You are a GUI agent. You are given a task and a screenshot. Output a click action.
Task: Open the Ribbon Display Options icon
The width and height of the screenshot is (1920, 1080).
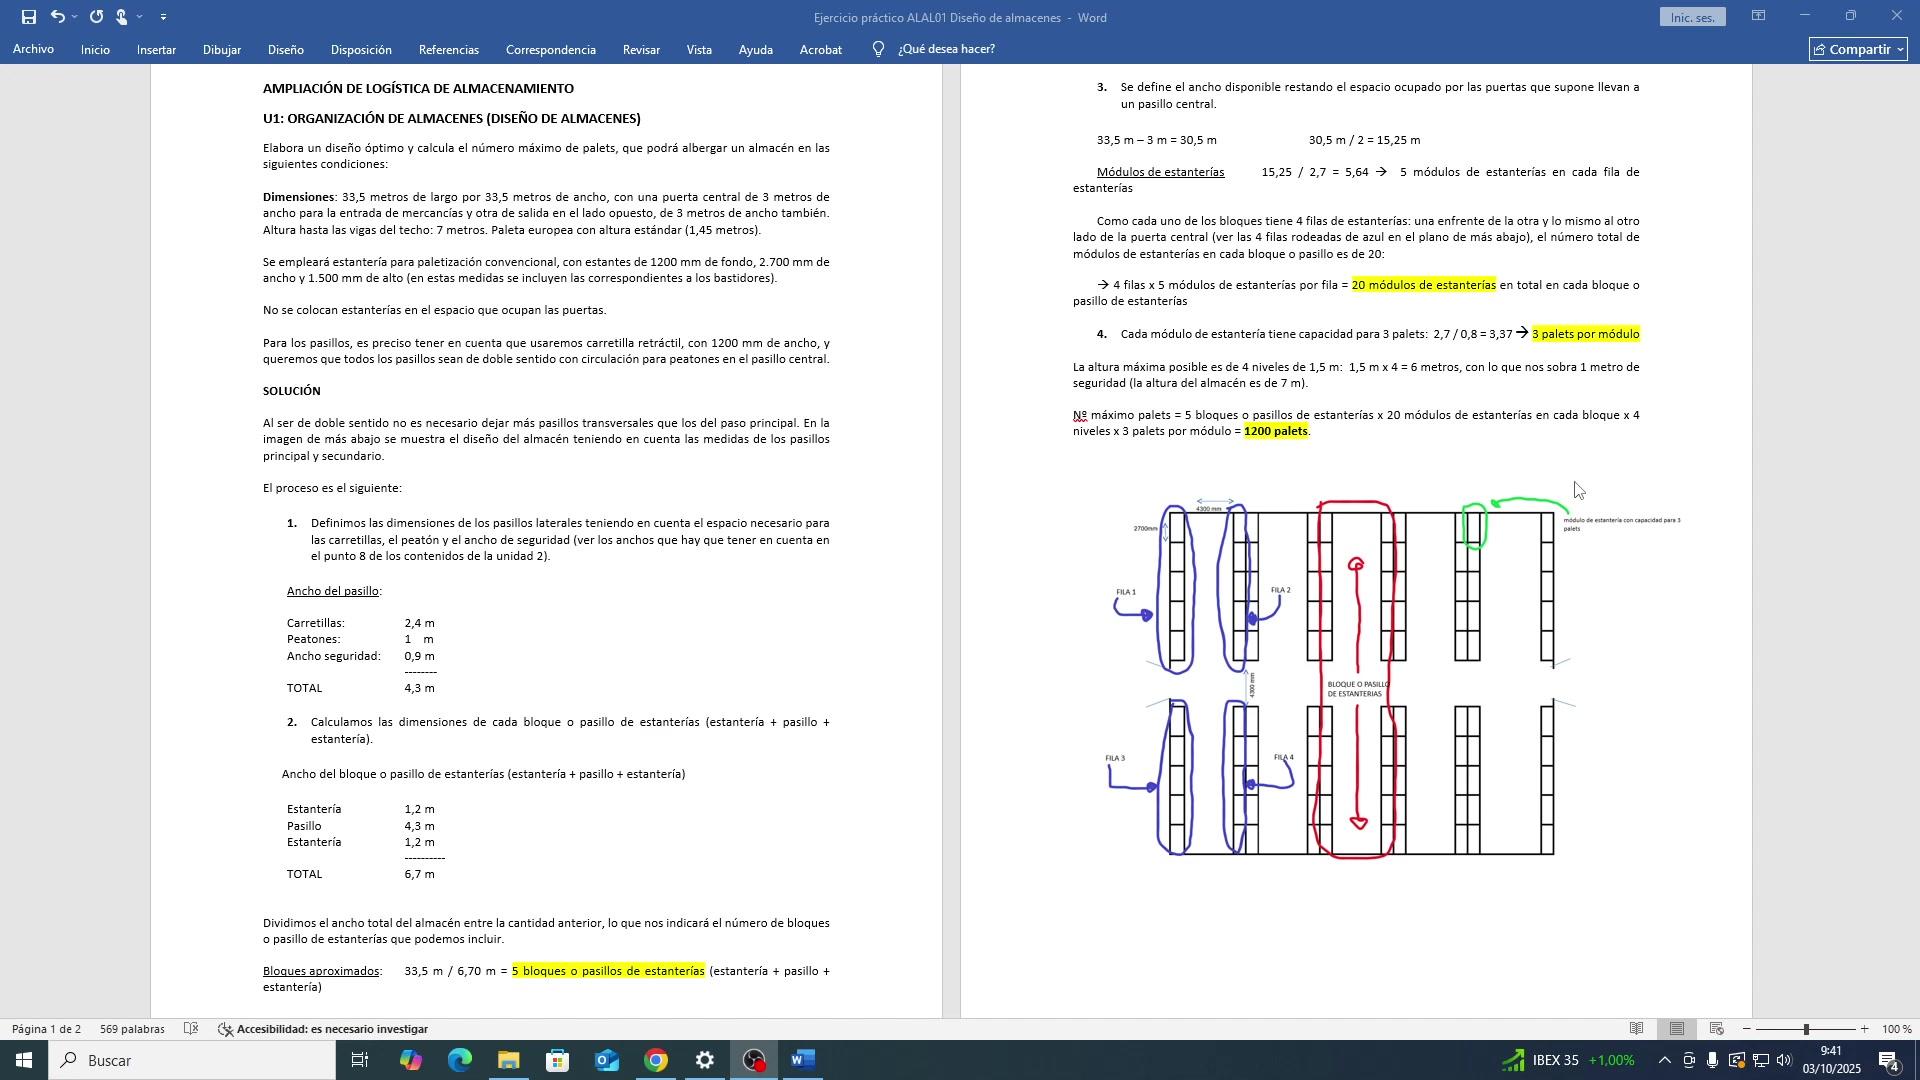(1757, 16)
